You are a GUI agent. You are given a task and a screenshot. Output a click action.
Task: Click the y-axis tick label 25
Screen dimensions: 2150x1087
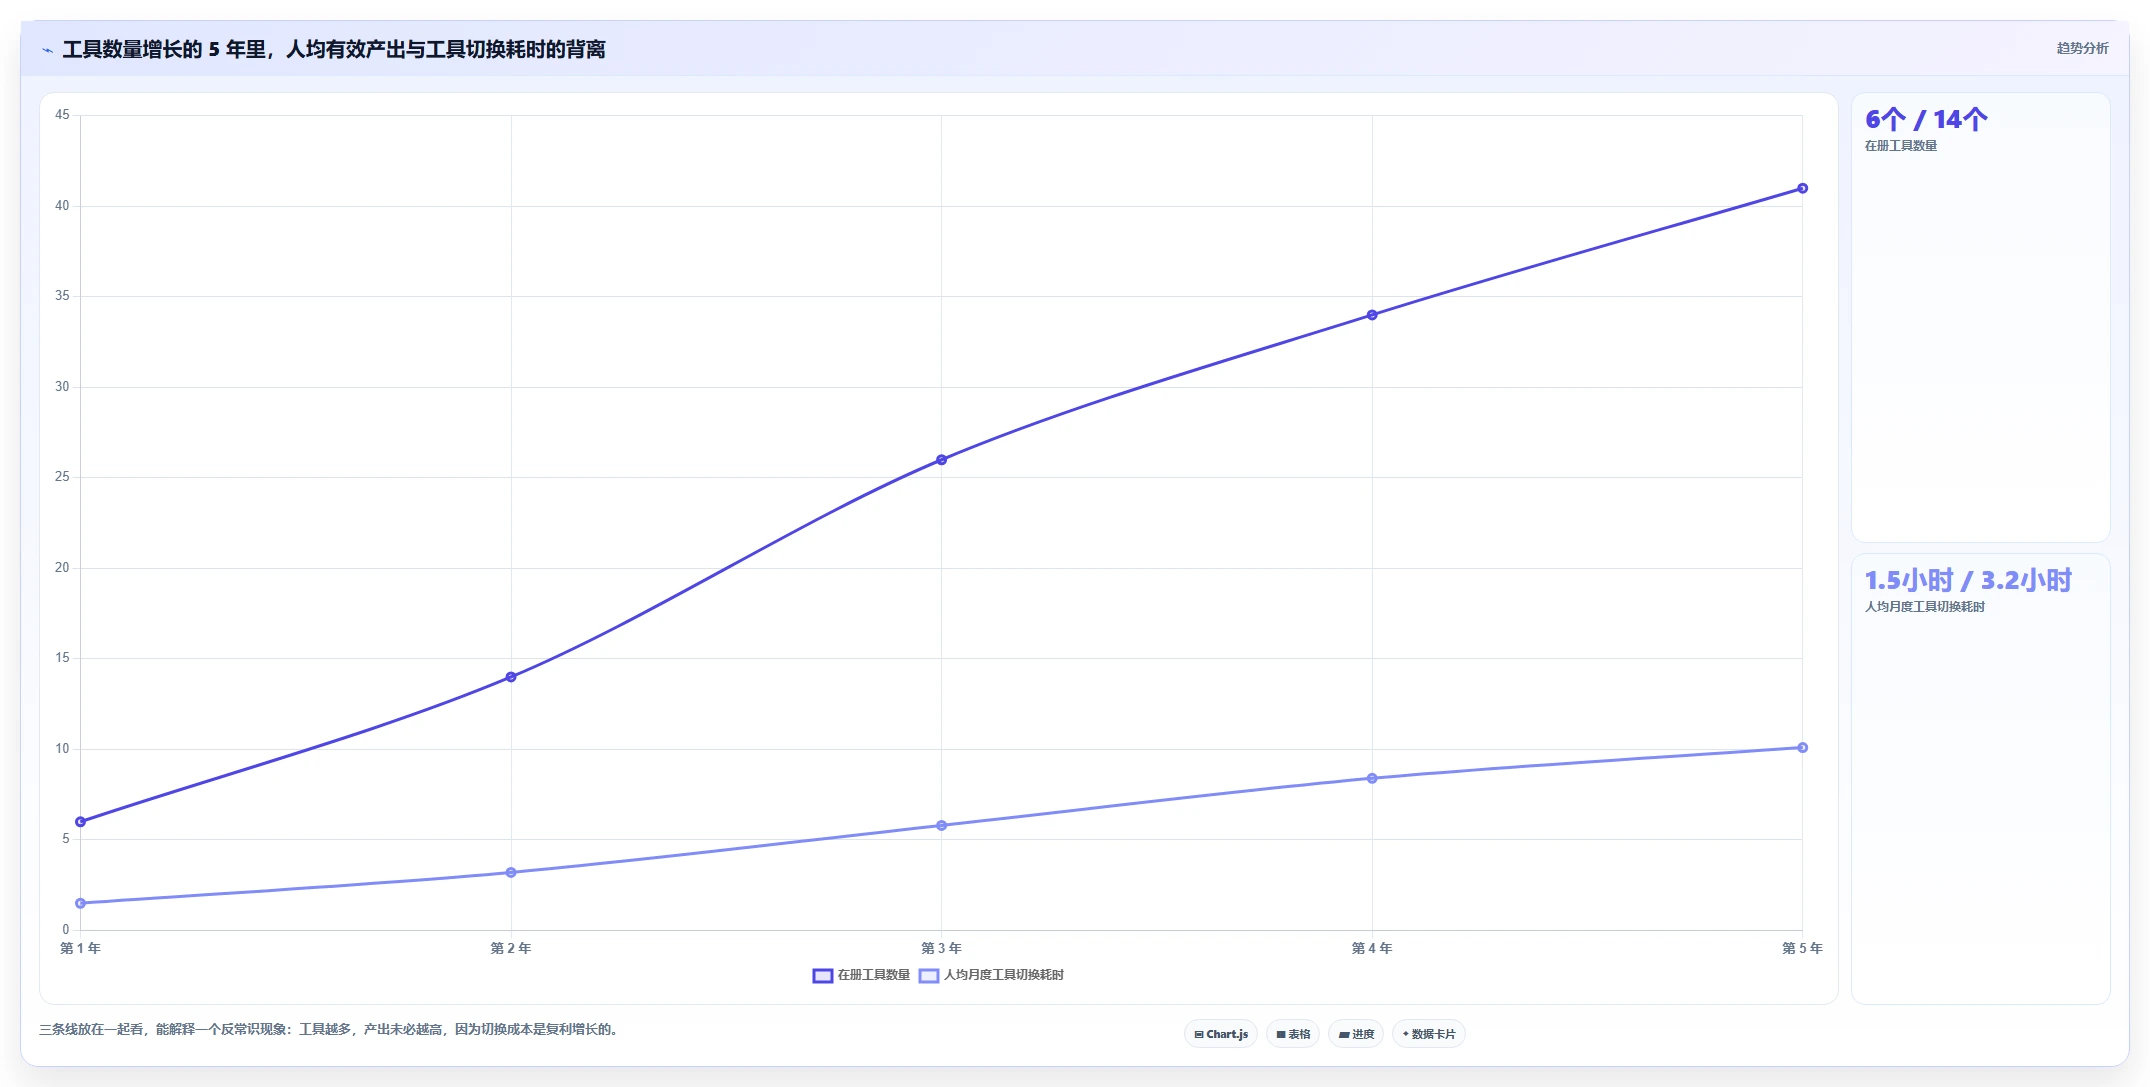62,477
